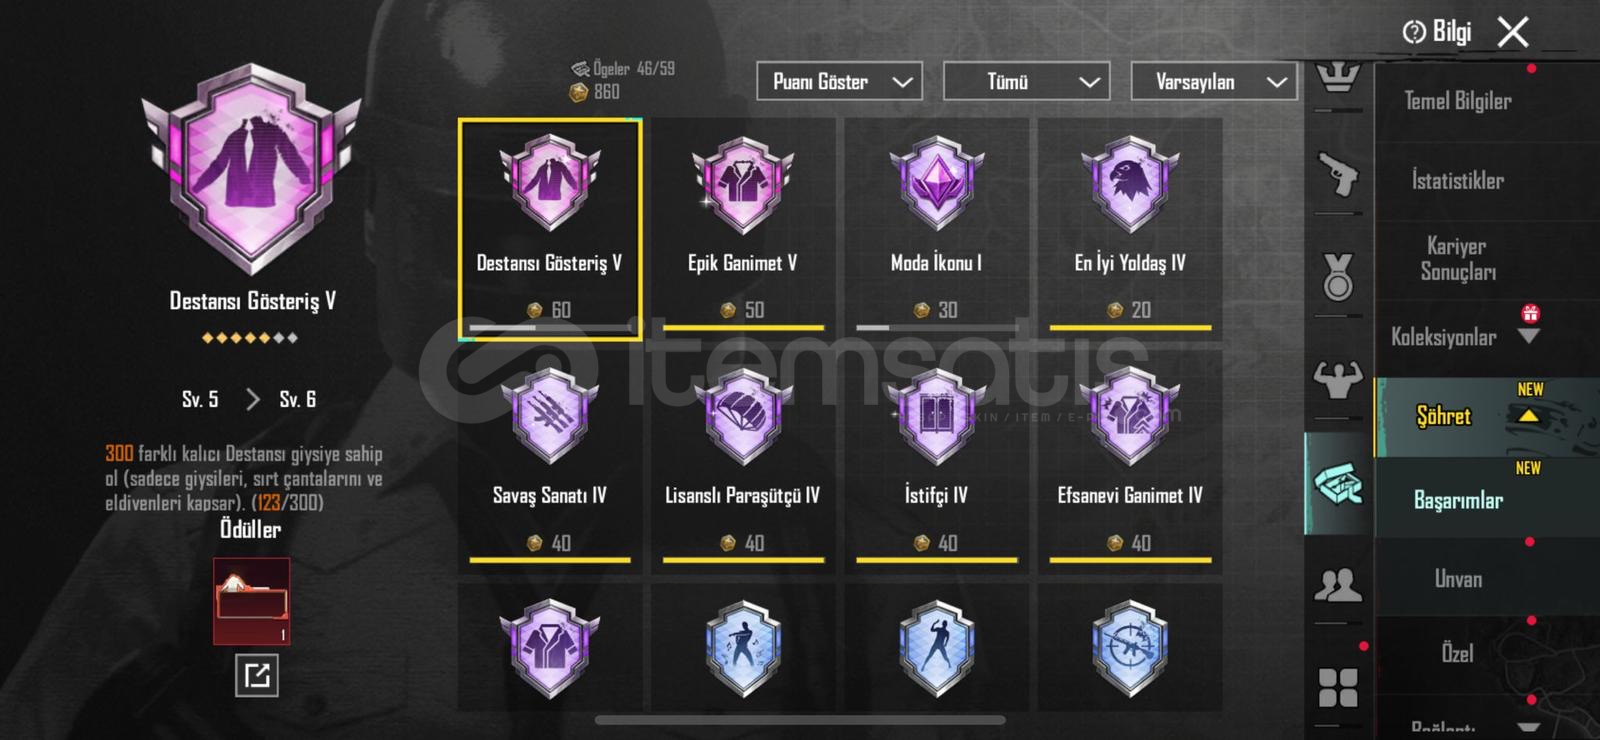
Task: Expand the Koleksiyonlar menu arrow
Action: (1528, 337)
